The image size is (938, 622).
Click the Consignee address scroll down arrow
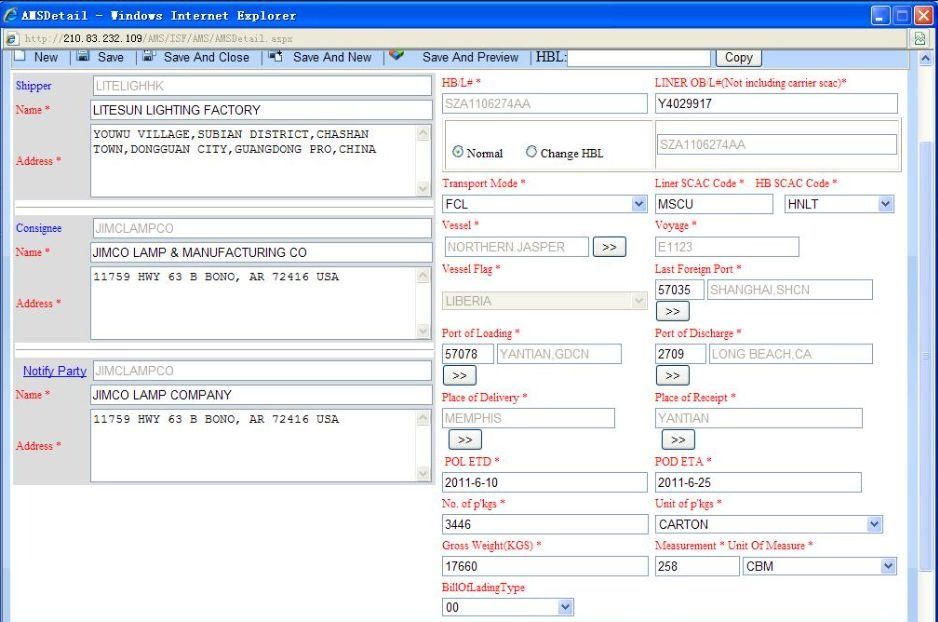point(423,331)
